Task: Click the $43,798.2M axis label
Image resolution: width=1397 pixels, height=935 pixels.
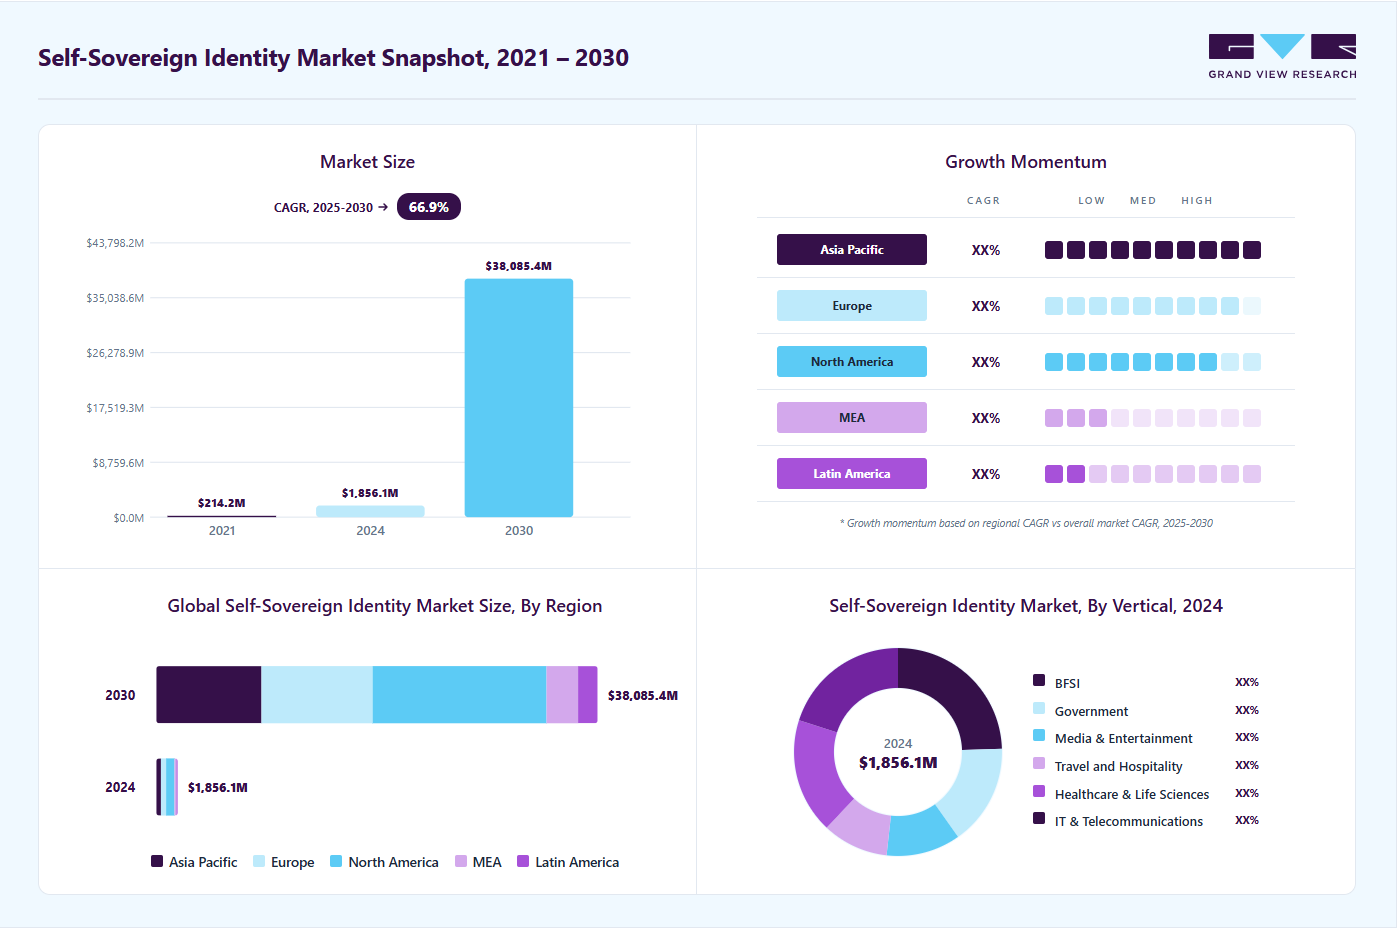Action: point(115,243)
